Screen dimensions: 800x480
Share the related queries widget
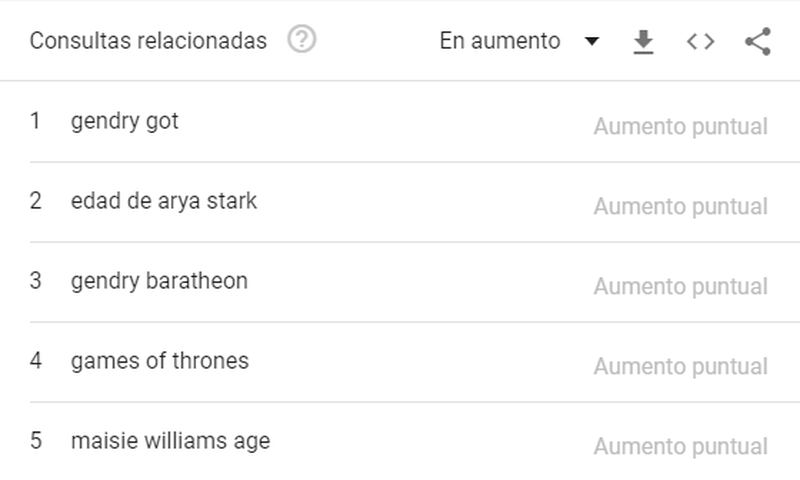coord(758,41)
